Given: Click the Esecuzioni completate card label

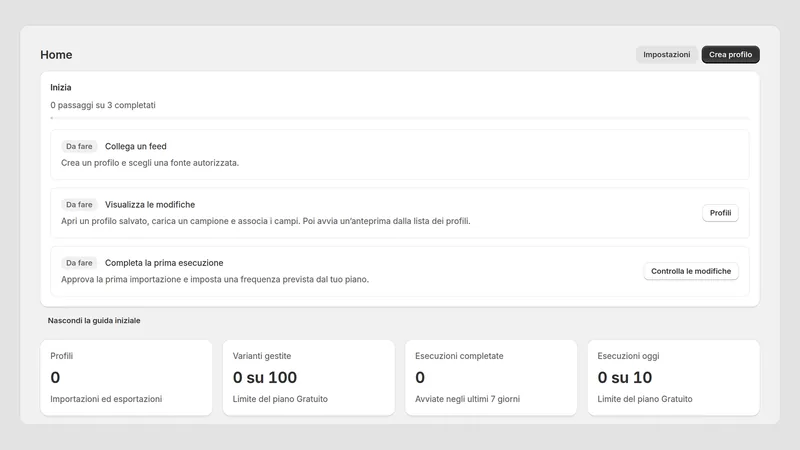Looking at the screenshot, I should point(459,356).
